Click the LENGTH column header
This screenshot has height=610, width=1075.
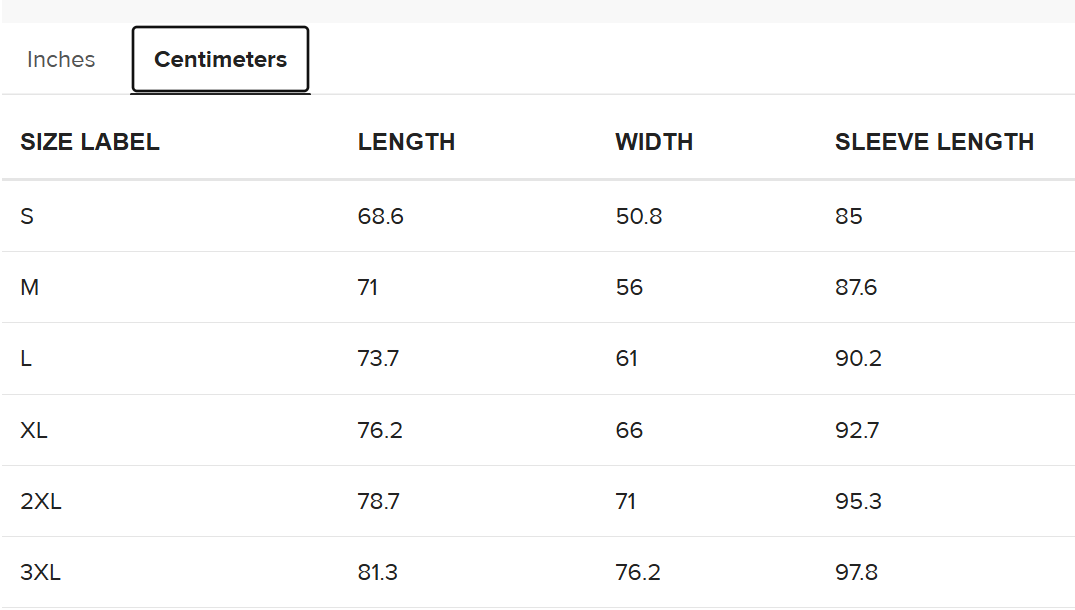coord(407,142)
